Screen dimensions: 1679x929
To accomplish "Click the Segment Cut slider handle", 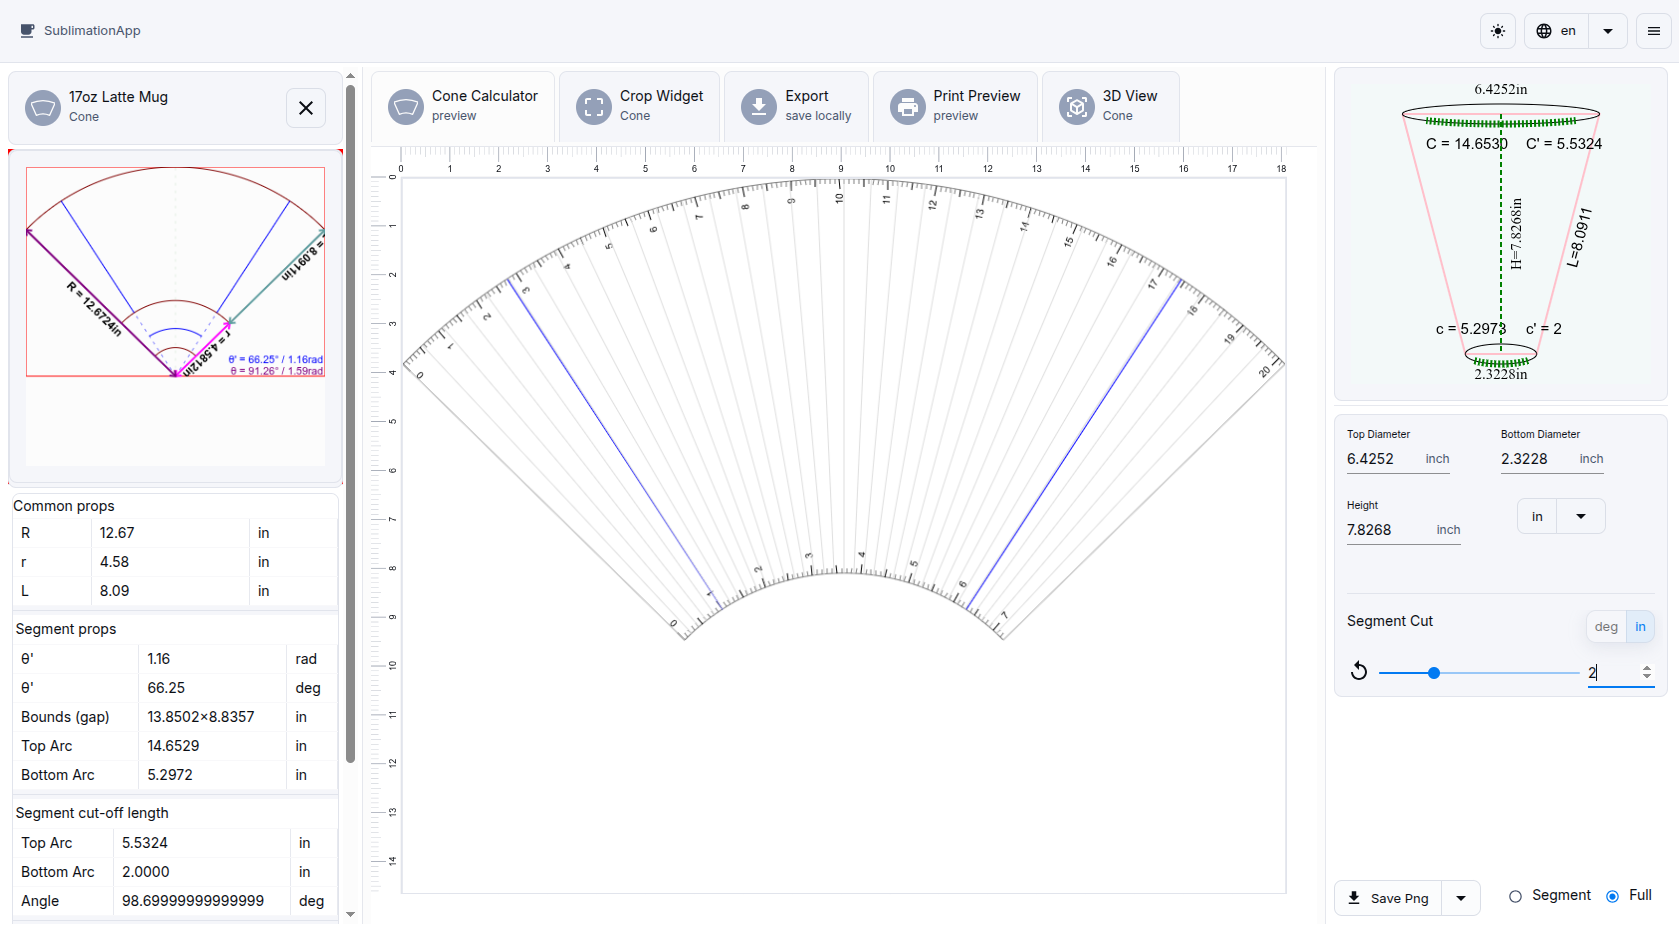I will tap(1434, 673).
